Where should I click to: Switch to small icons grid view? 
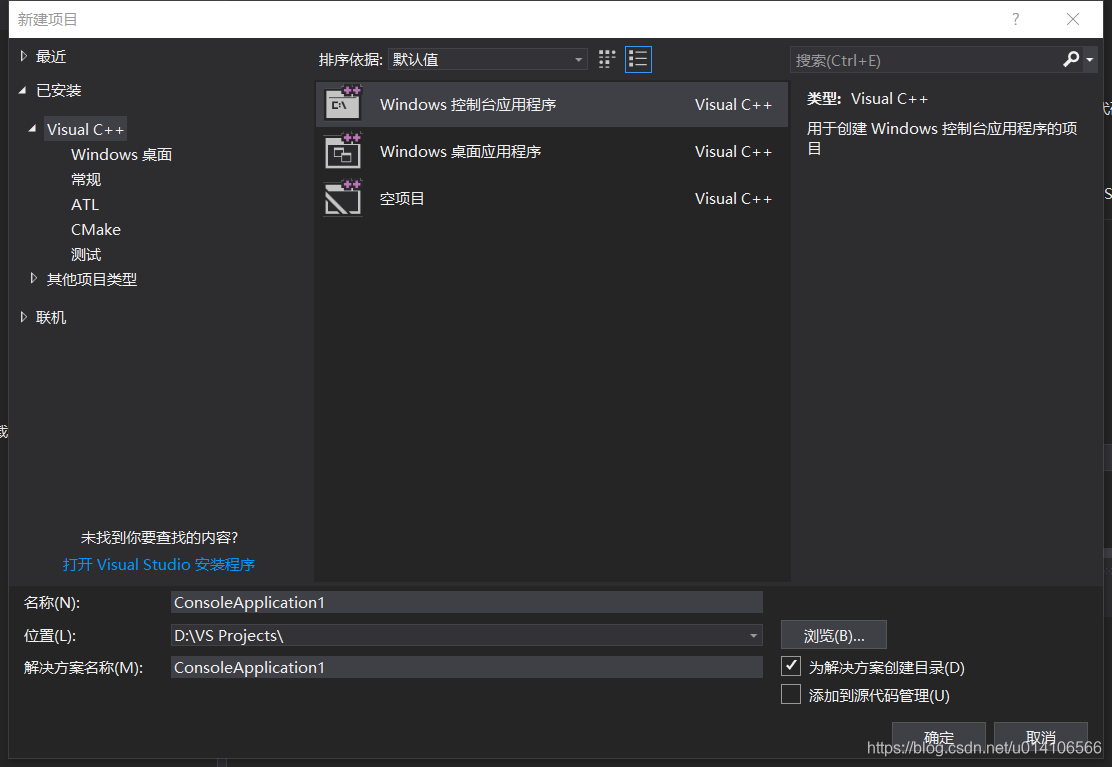pyautogui.click(x=607, y=60)
